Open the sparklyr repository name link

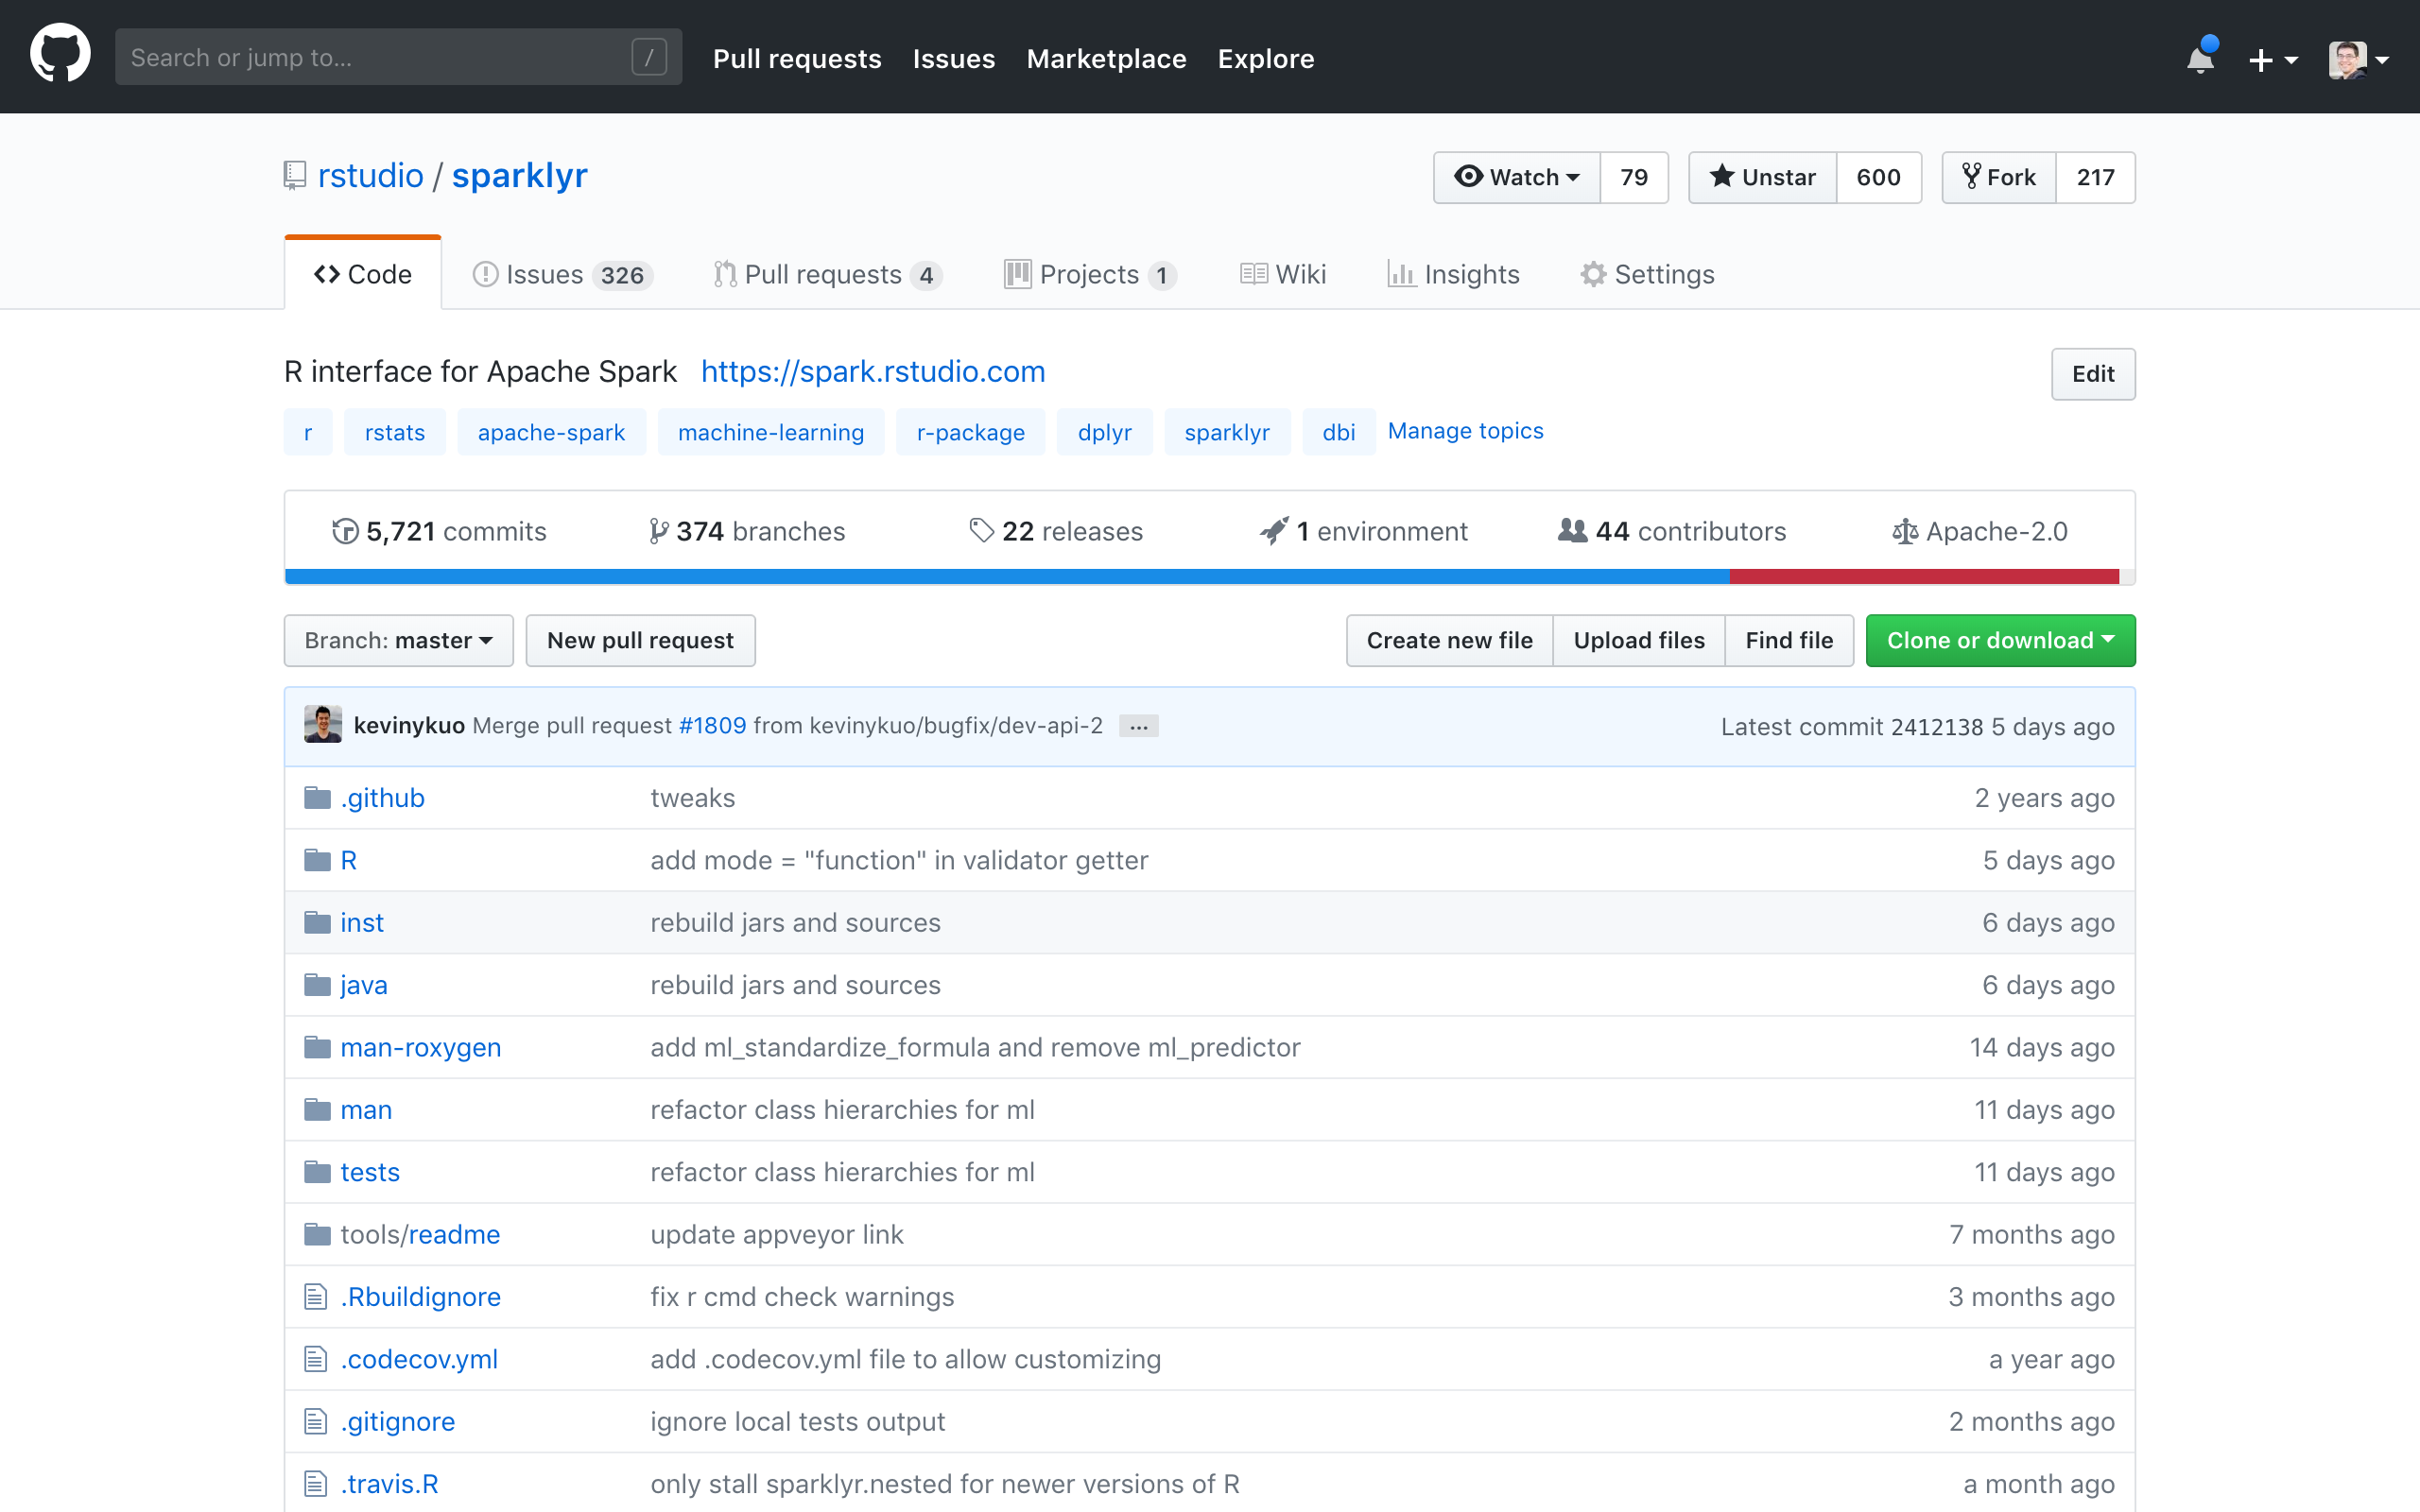(519, 176)
